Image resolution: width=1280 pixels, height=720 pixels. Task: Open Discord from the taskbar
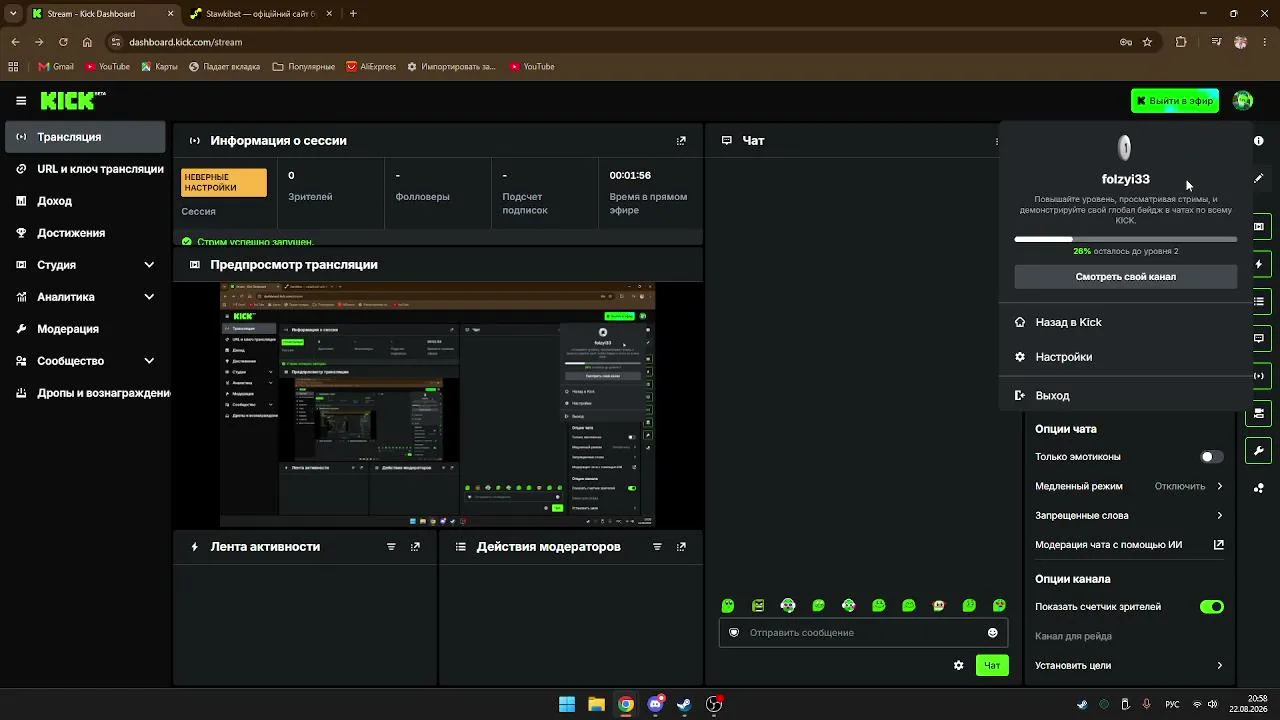pyautogui.click(x=655, y=704)
